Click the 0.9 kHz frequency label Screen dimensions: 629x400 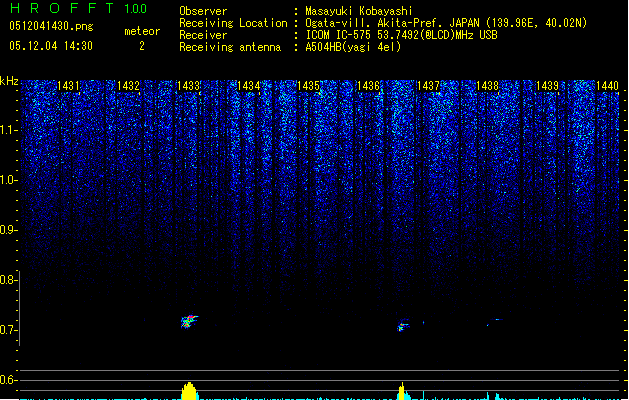[x=8, y=230]
